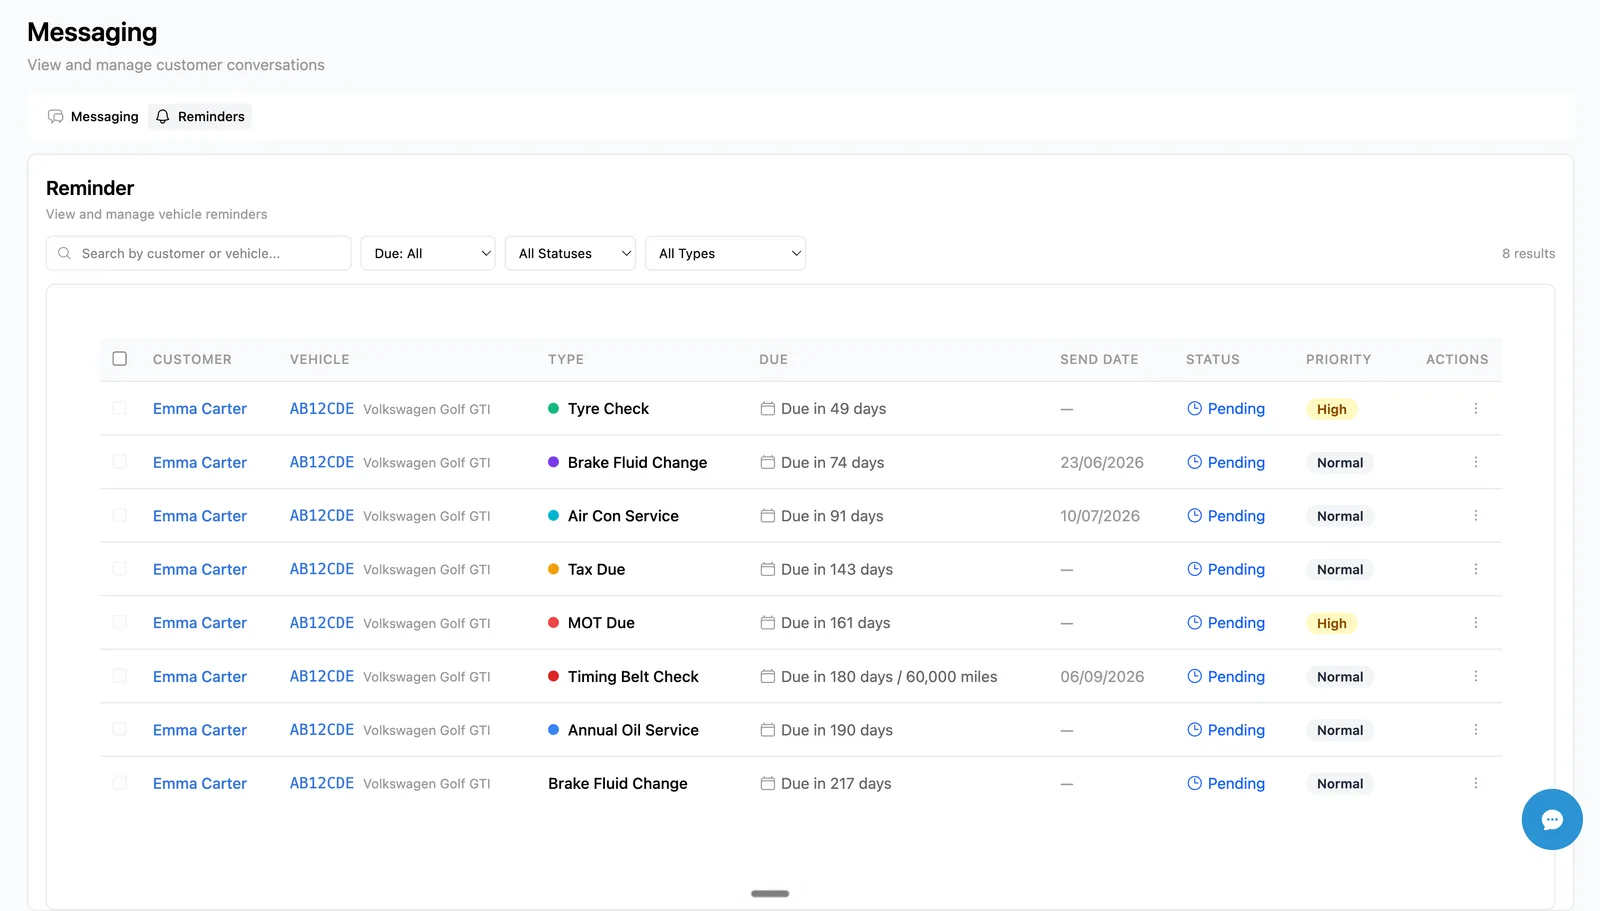Click the bell icon on Reminders tab
The height and width of the screenshot is (911, 1600).
pyautogui.click(x=163, y=117)
